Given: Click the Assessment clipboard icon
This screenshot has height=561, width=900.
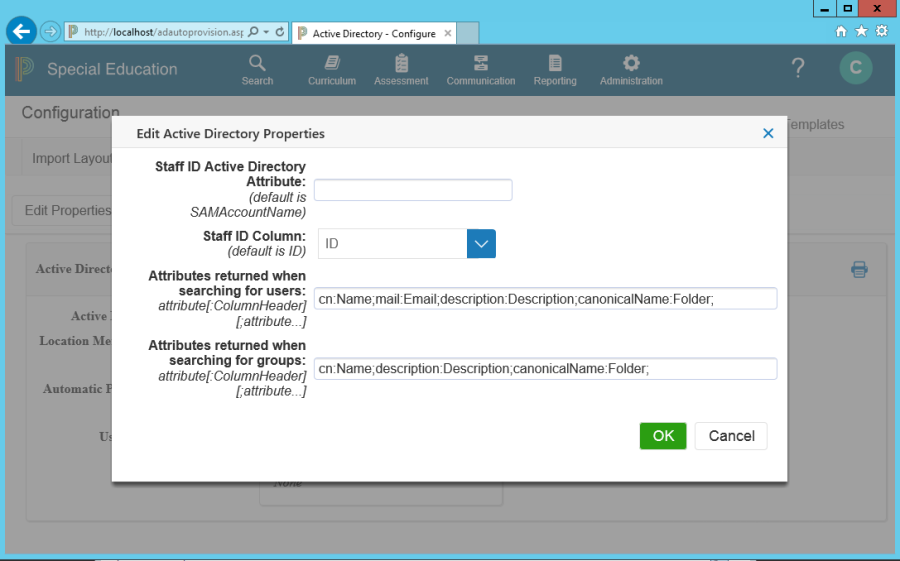Looking at the screenshot, I should tap(401, 64).
